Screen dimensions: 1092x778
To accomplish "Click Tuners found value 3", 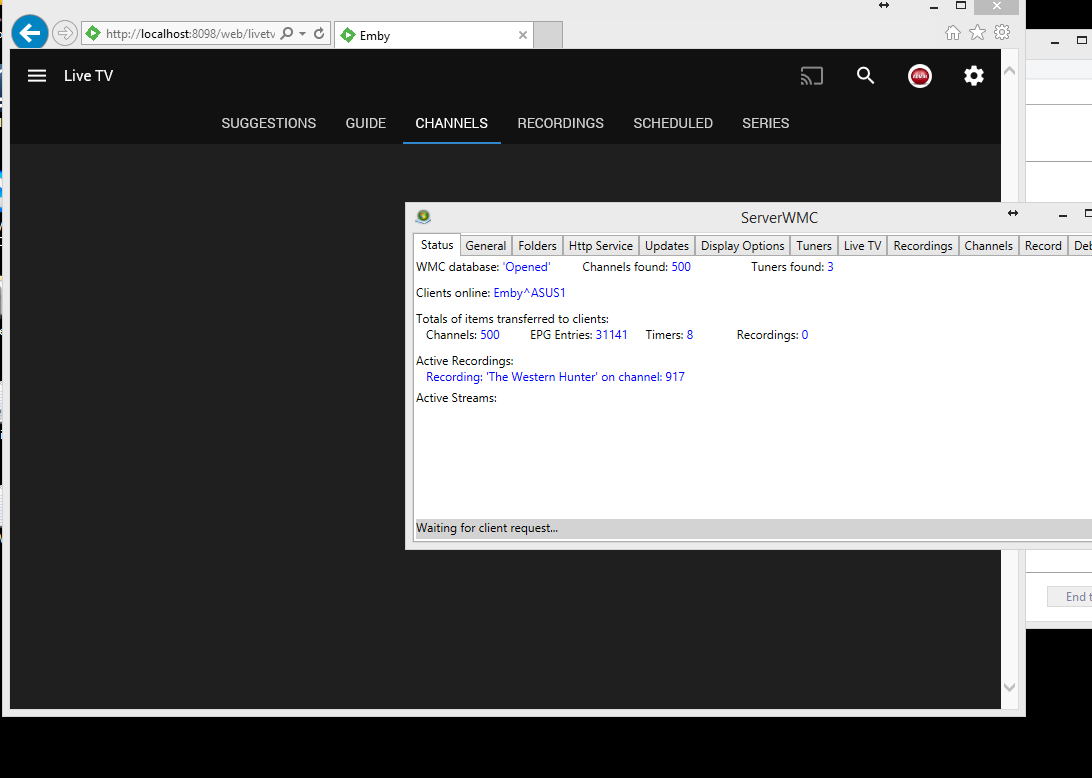I will coord(830,267).
